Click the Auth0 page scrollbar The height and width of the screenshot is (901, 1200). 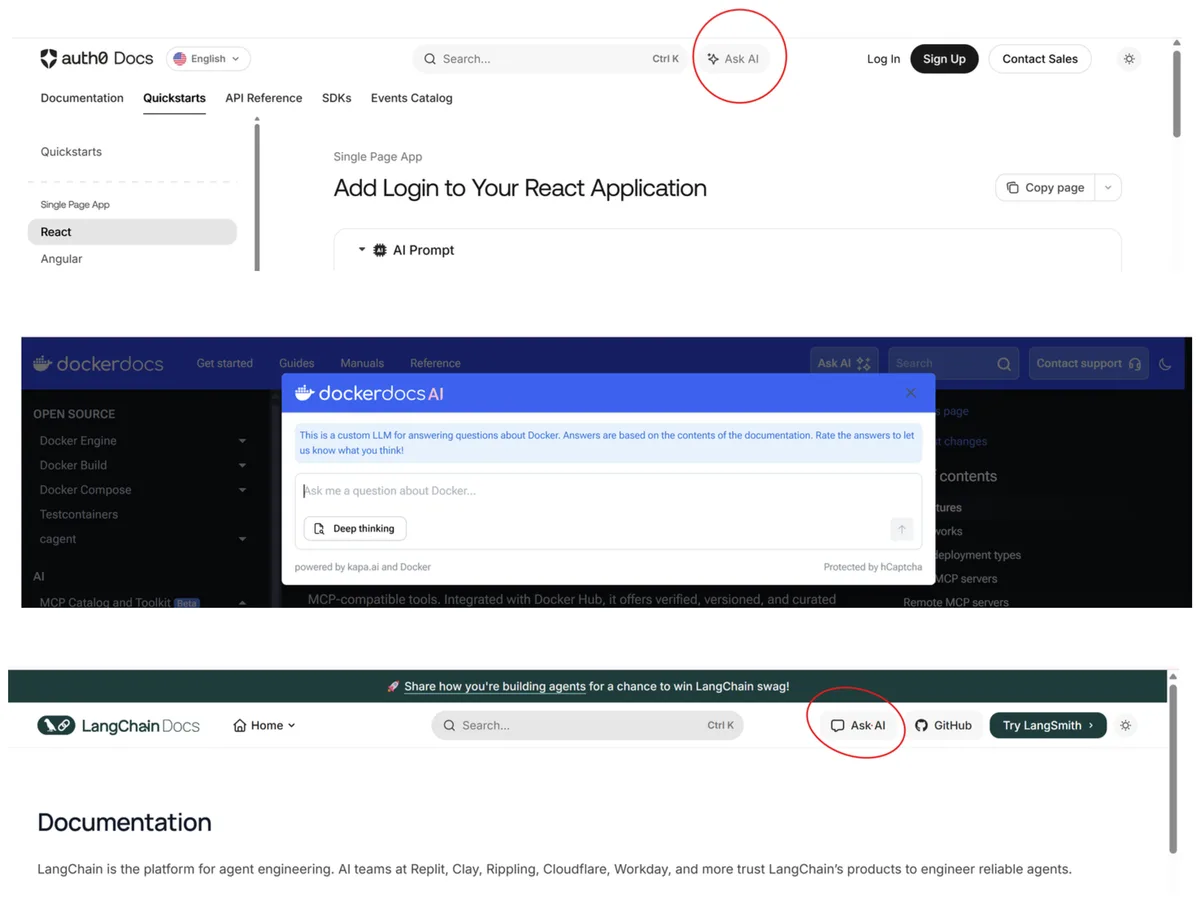click(x=1176, y=92)
